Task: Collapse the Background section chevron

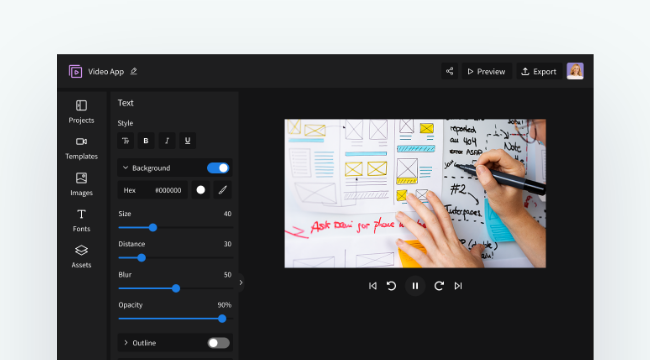Action: (x=125, y=168)
